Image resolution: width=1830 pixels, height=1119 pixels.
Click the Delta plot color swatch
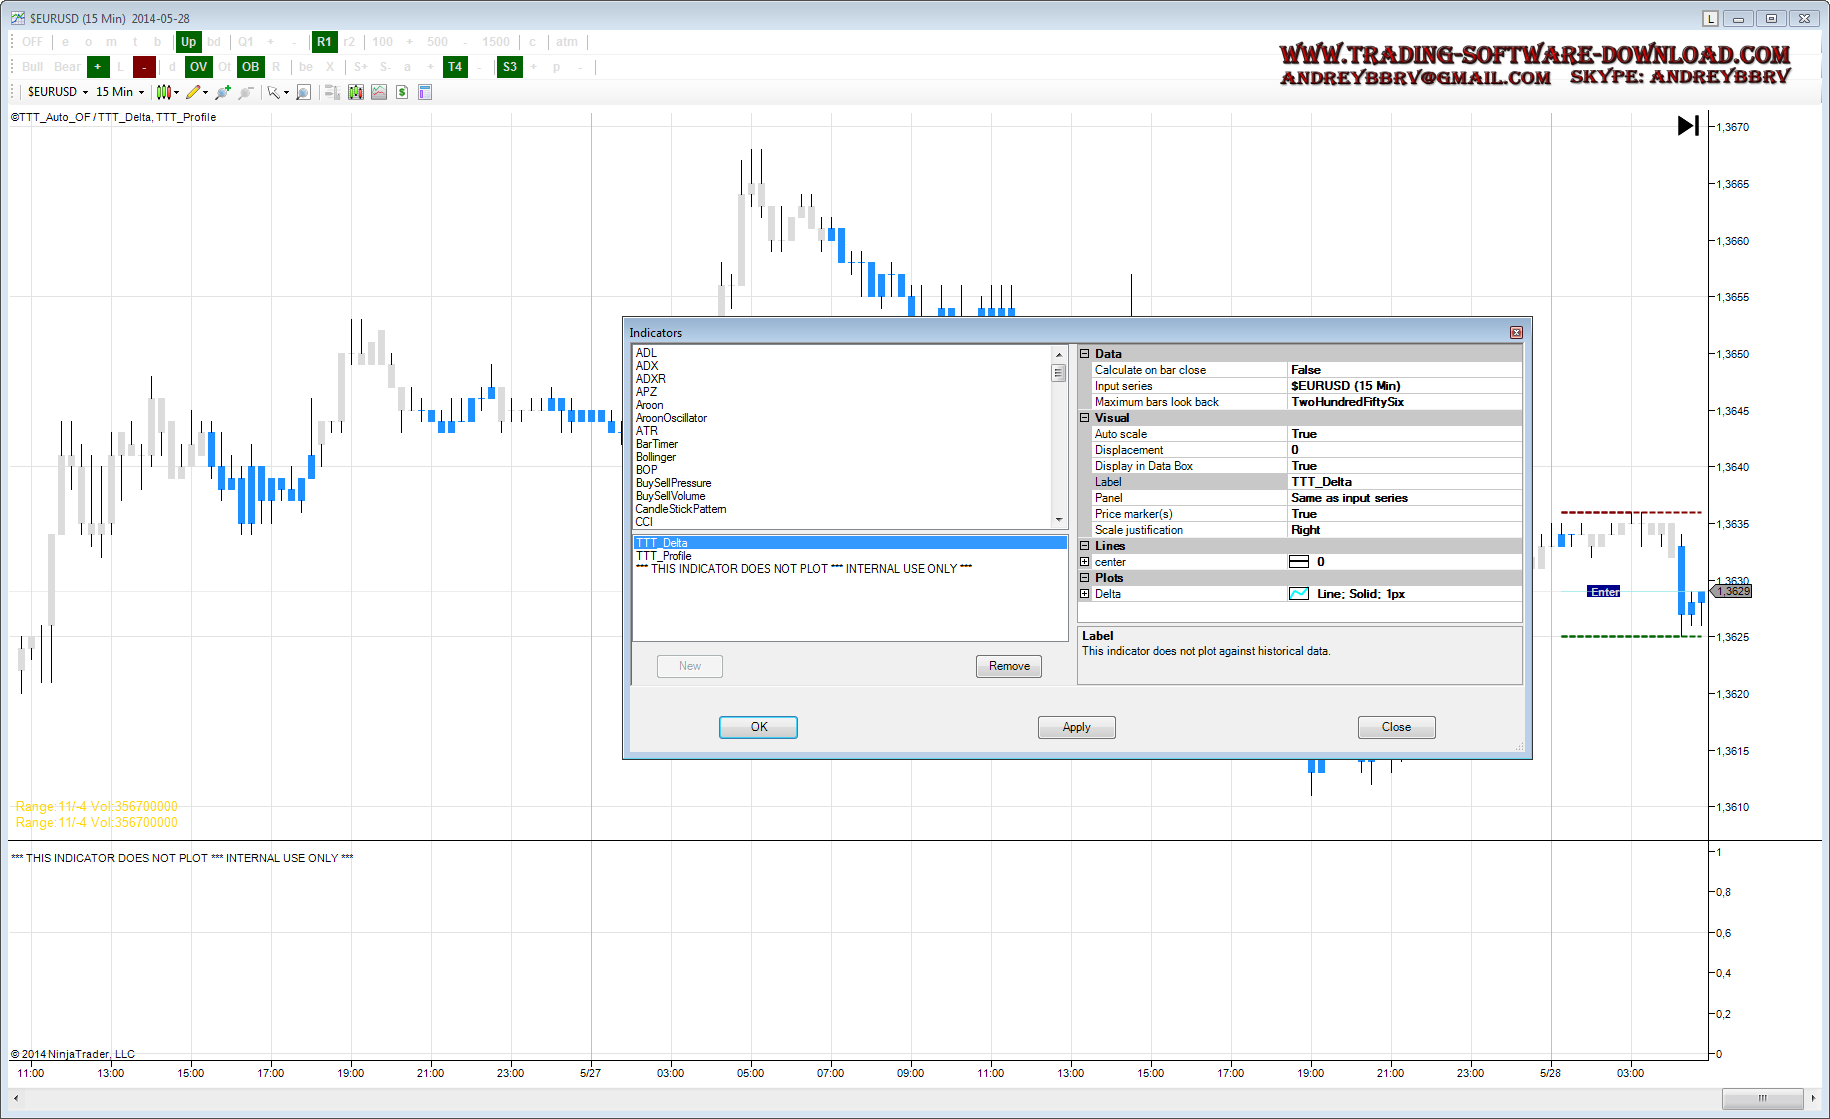(1299, 594)
